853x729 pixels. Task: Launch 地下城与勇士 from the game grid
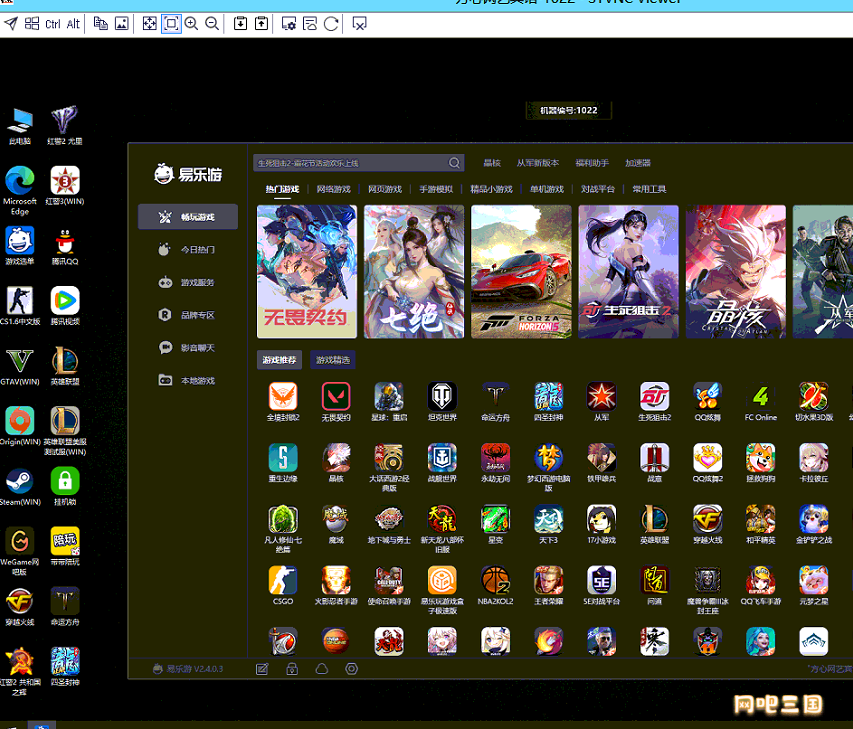point(389,524)
